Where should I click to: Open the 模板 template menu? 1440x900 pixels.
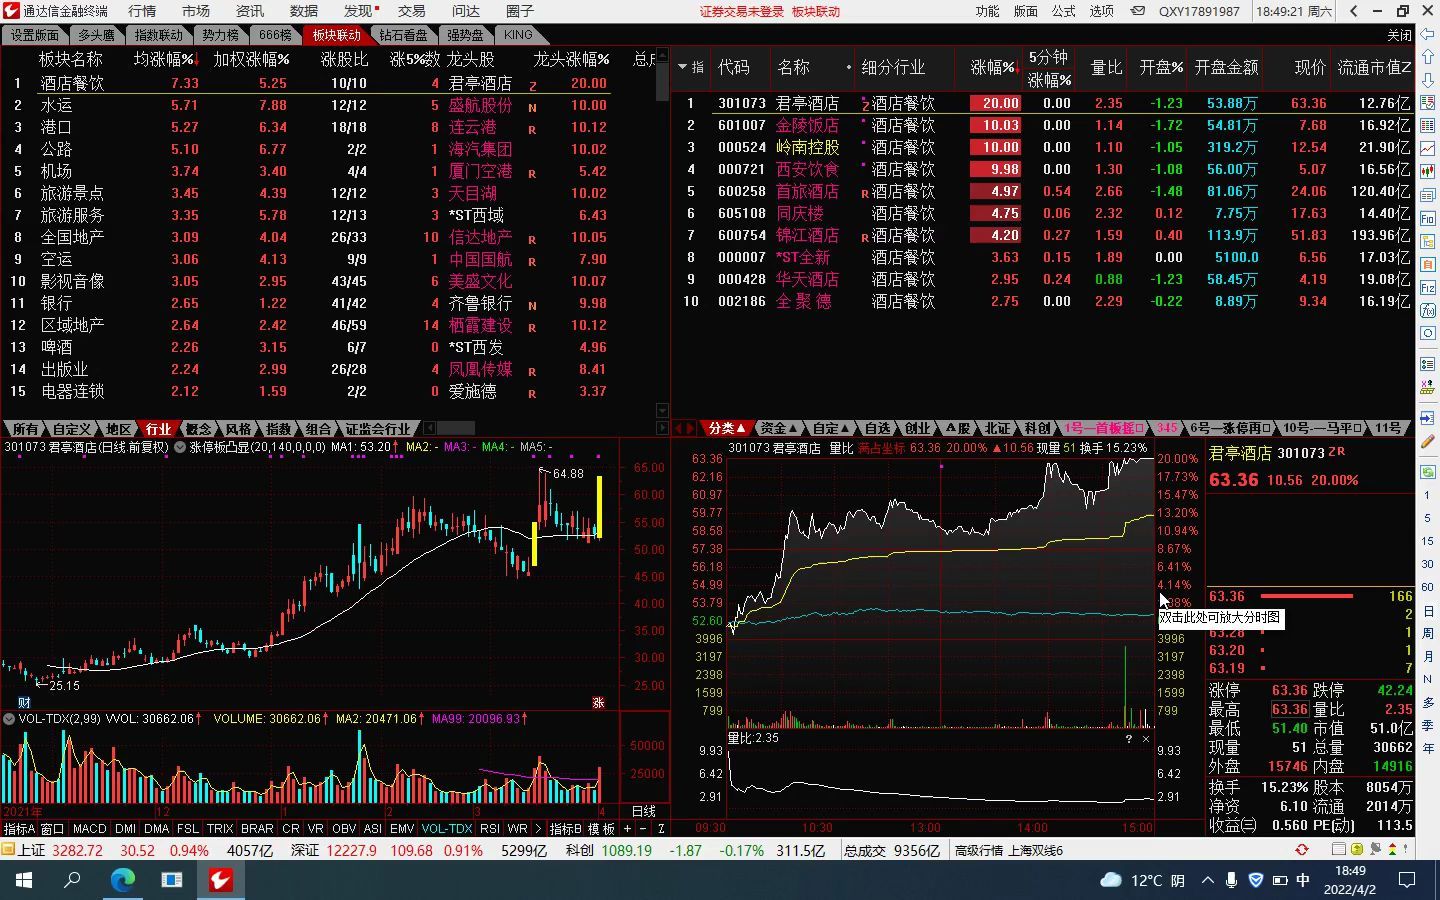coord(601,828)
